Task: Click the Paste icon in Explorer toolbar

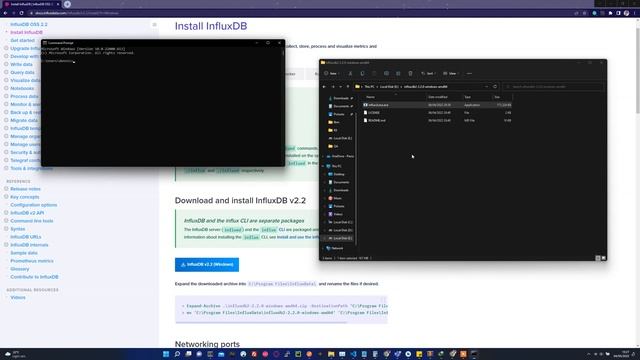Action: (374, 73)
